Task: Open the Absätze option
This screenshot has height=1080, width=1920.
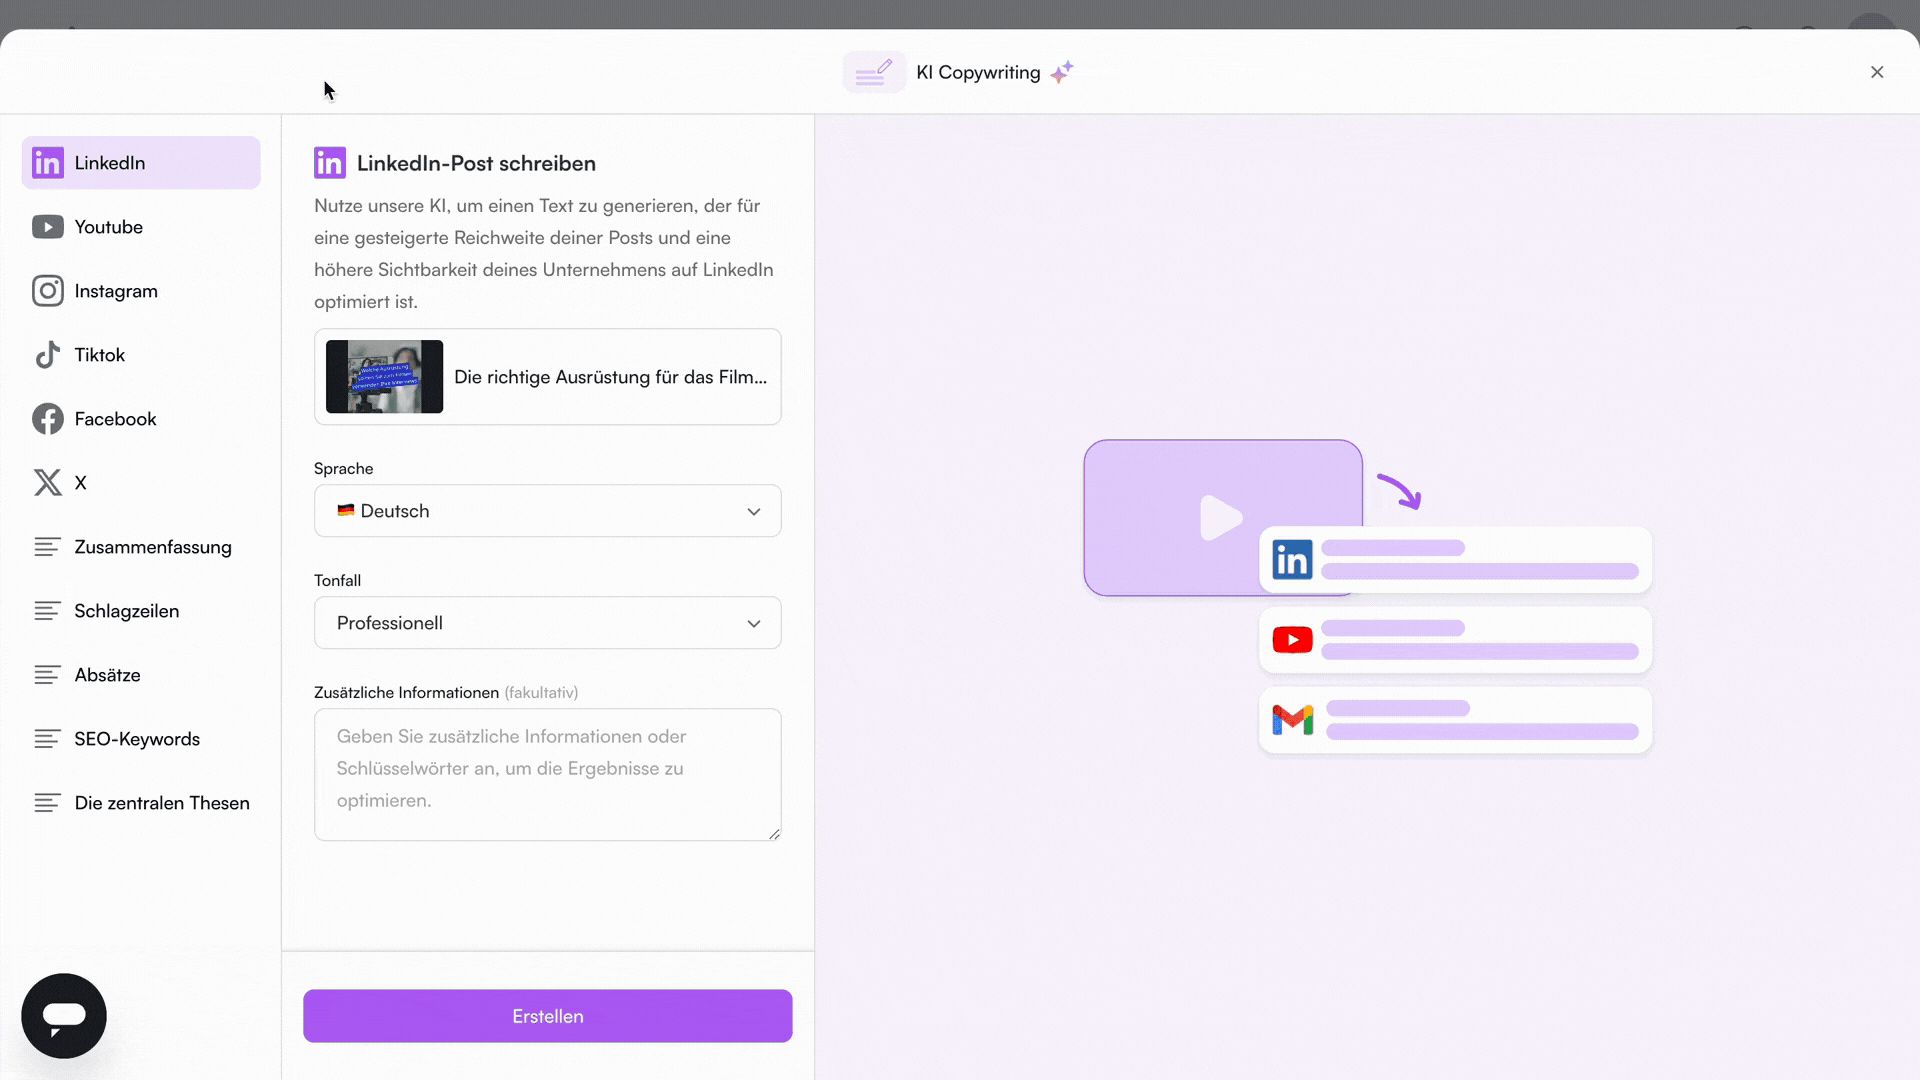Action: click(x=141, y=675)
